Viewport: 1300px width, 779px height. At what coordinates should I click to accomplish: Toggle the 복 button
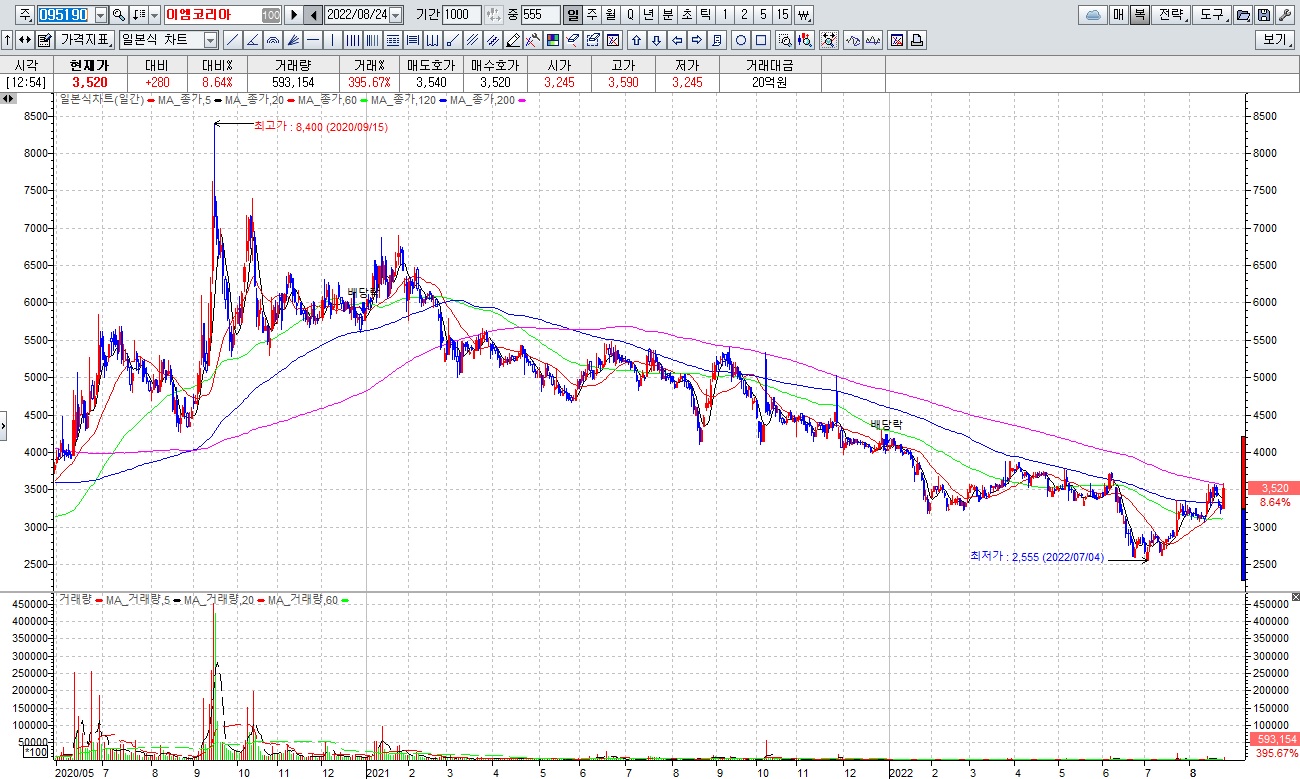1140,15
